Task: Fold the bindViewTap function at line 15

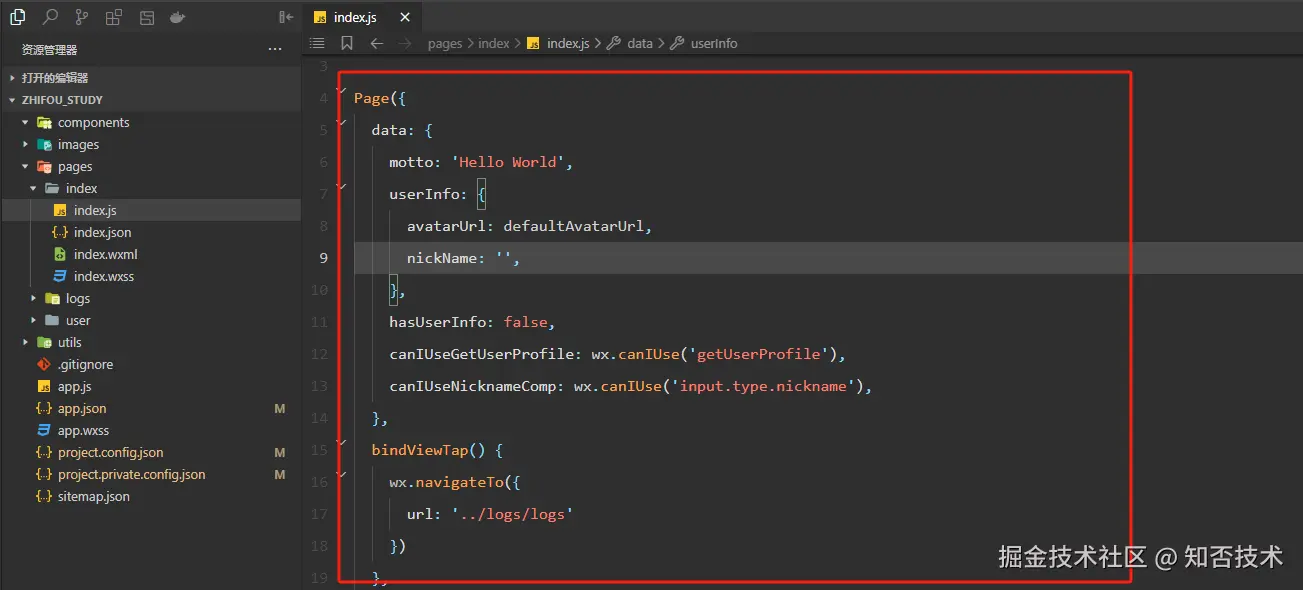Action: click(x=342, y=442)
